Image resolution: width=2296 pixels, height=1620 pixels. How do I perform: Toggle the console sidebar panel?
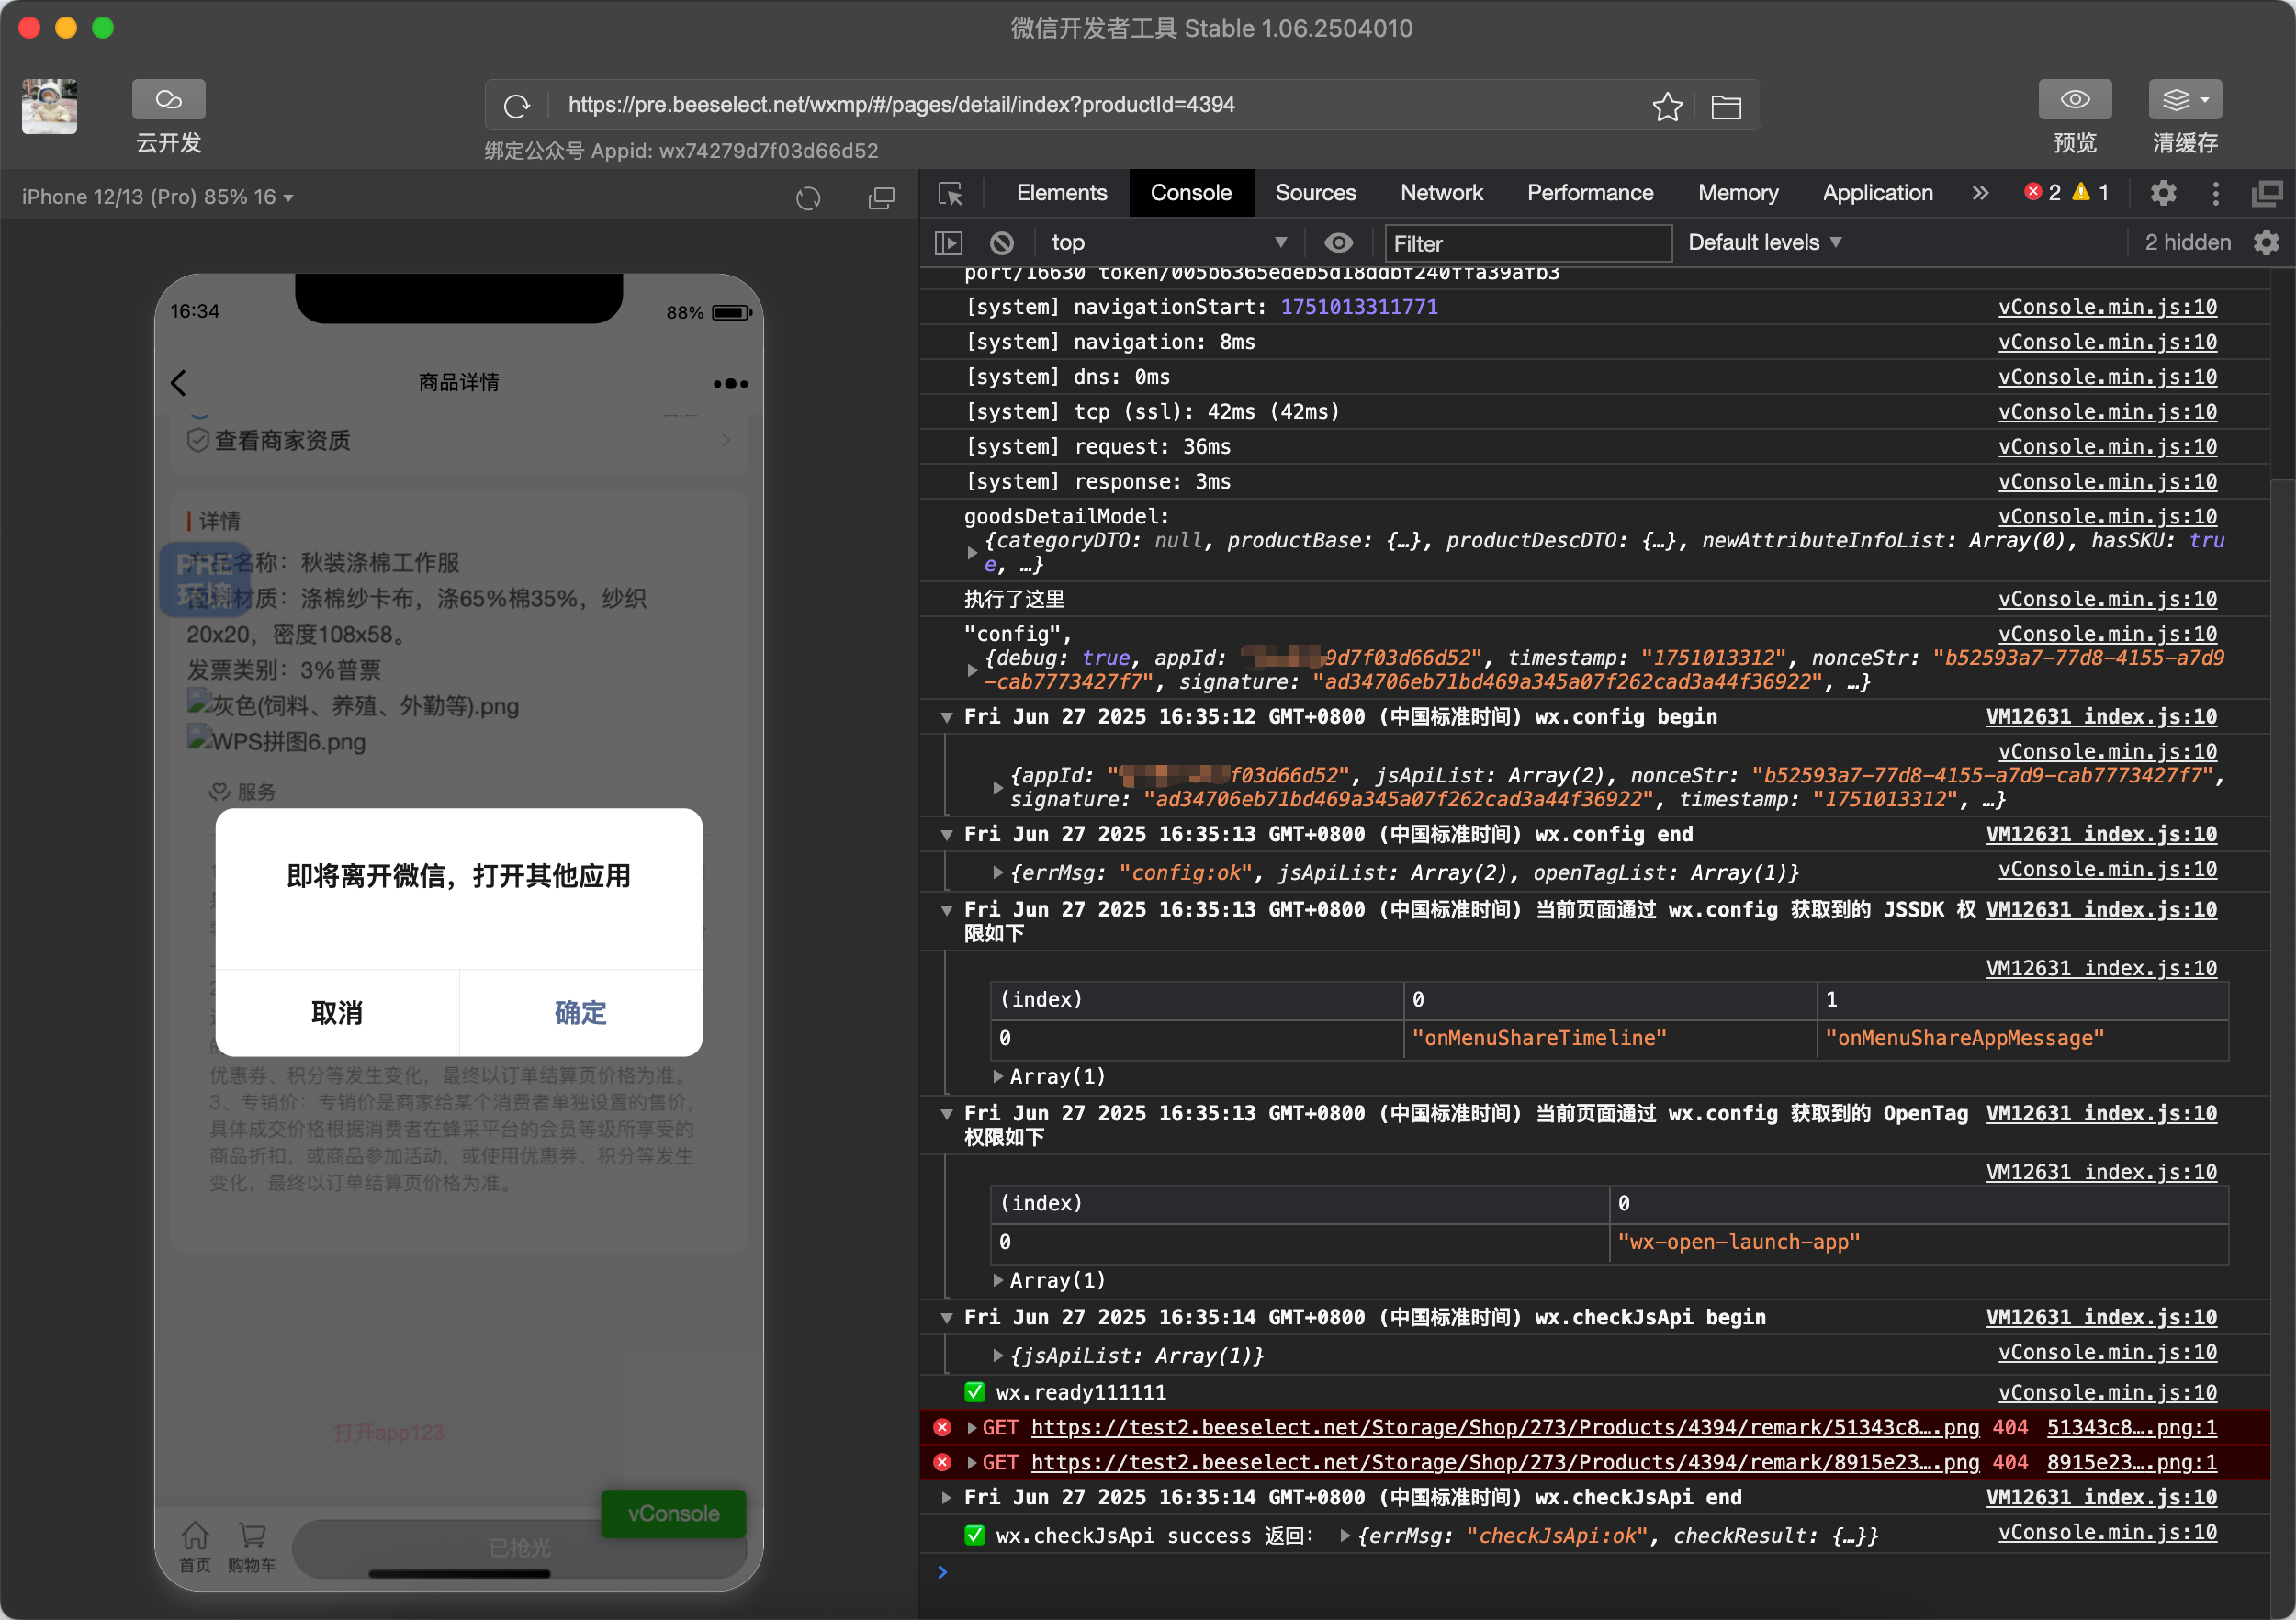point(948,243)
